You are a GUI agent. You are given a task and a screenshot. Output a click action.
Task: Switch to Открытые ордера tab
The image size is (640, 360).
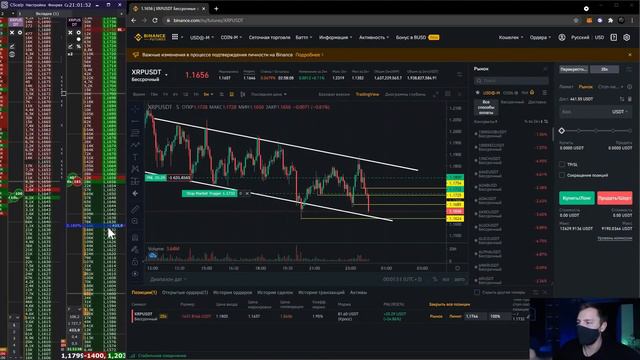pos(185,292)
